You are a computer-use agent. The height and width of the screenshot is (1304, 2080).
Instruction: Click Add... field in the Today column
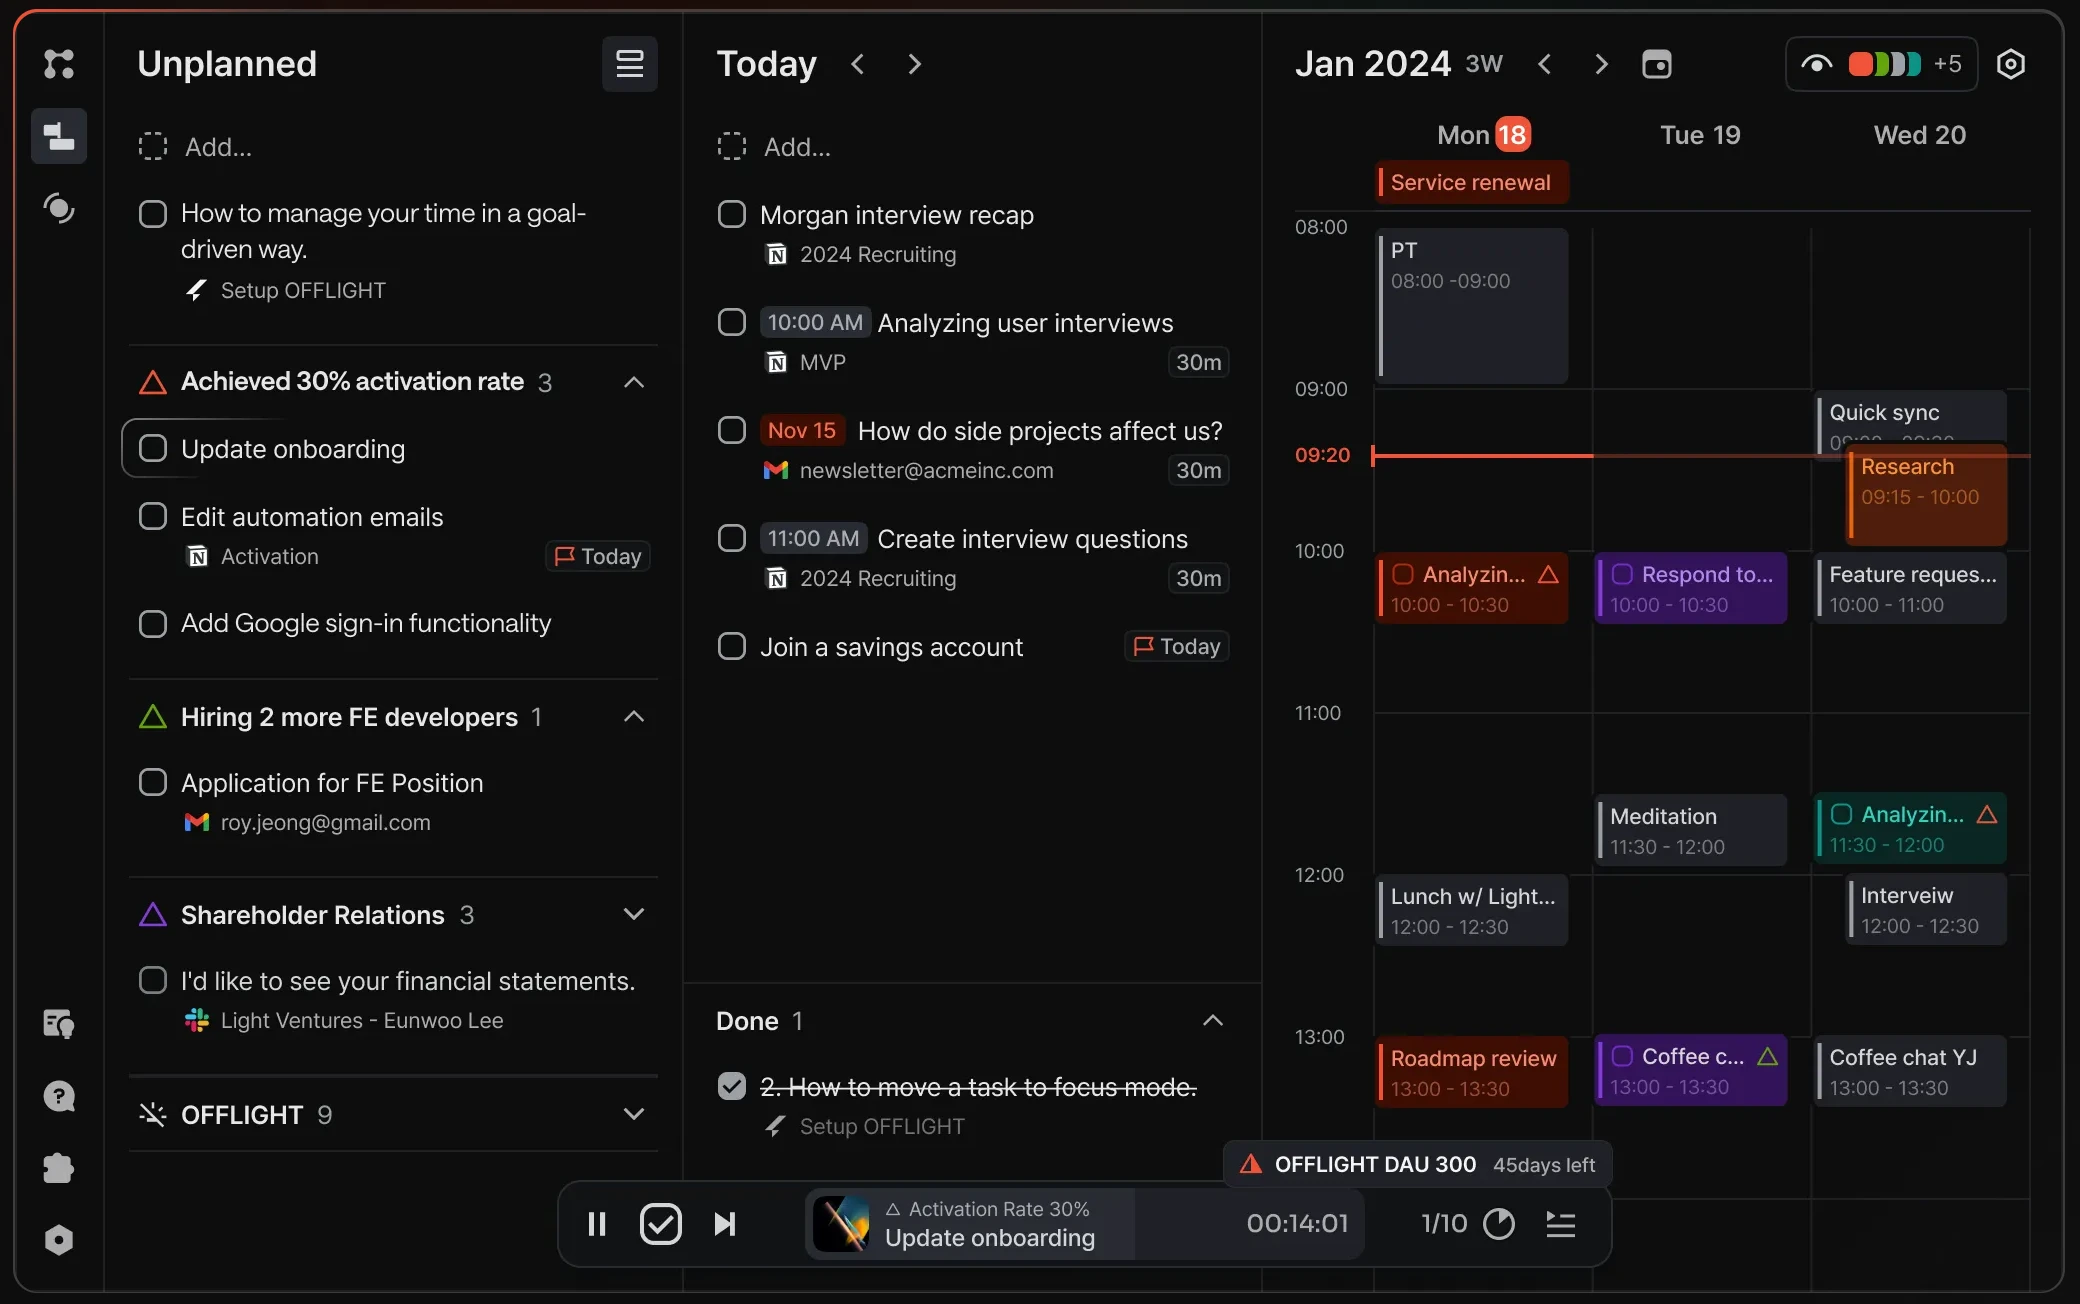797,147
